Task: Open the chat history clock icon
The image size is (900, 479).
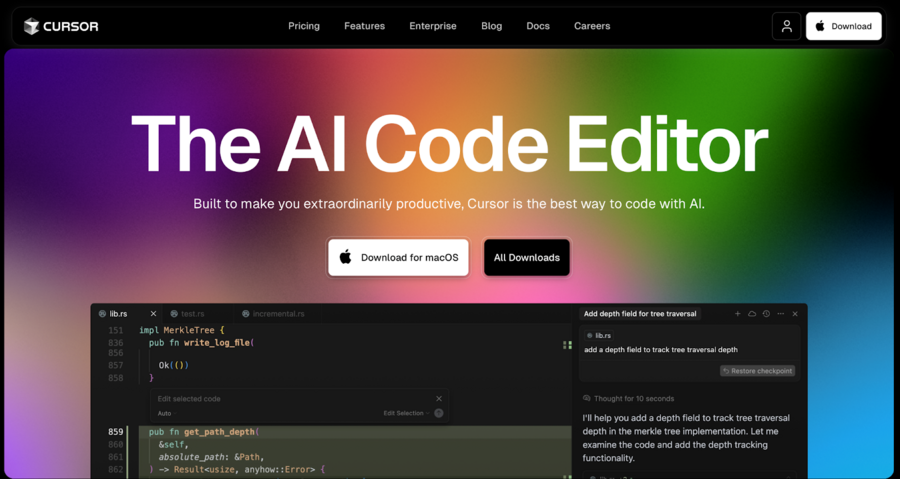Action: point(766,314)
